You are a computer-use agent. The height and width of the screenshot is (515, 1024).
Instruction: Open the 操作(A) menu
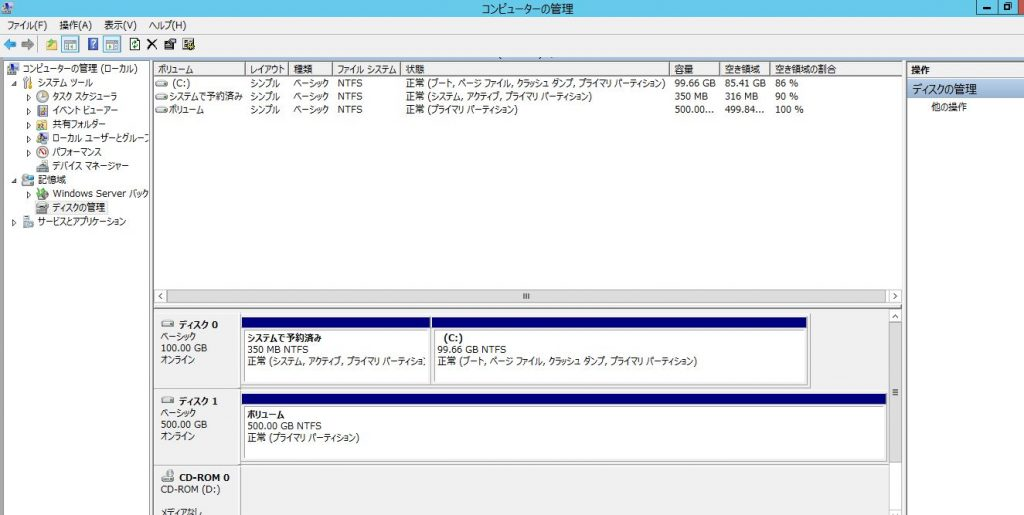coord(75,25)
